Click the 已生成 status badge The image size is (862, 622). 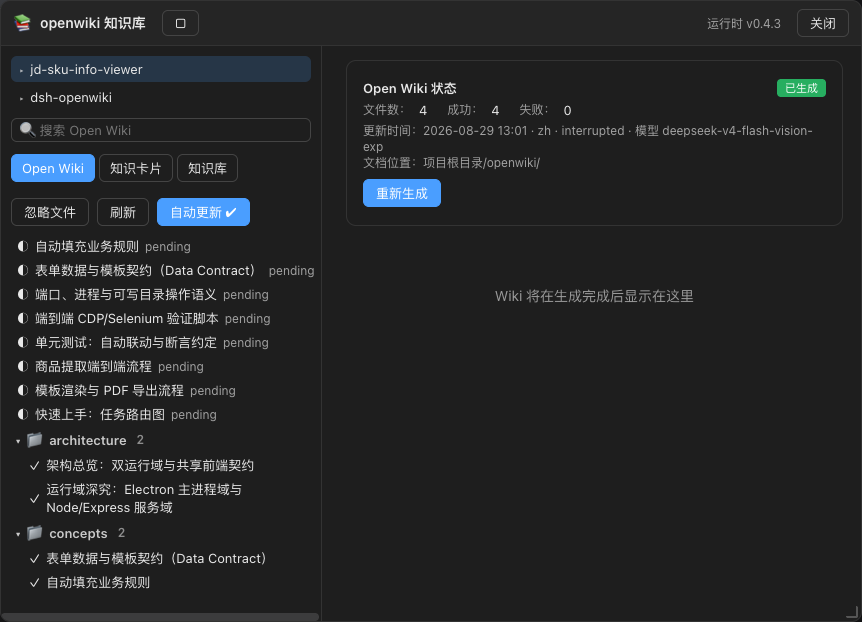point(802,88)
